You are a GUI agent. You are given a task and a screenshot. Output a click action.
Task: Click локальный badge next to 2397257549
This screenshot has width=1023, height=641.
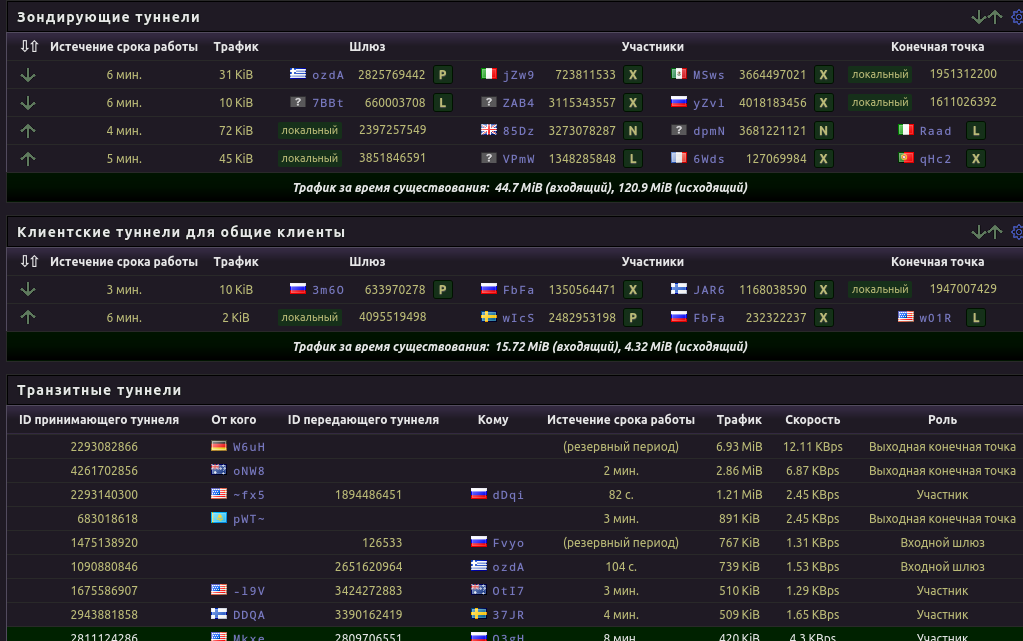pos(309,131)
